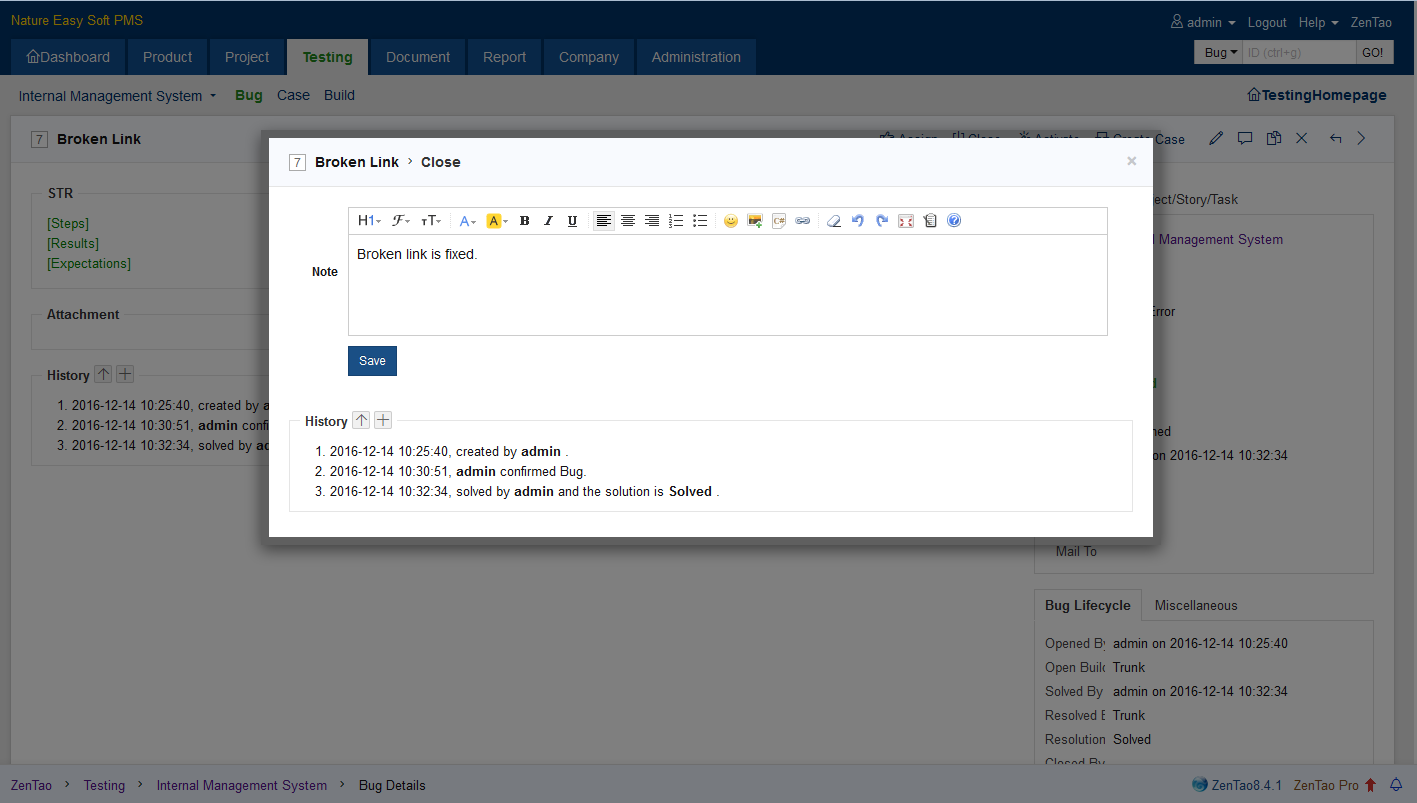Open the Administration tab

click(x=696, y=57)
